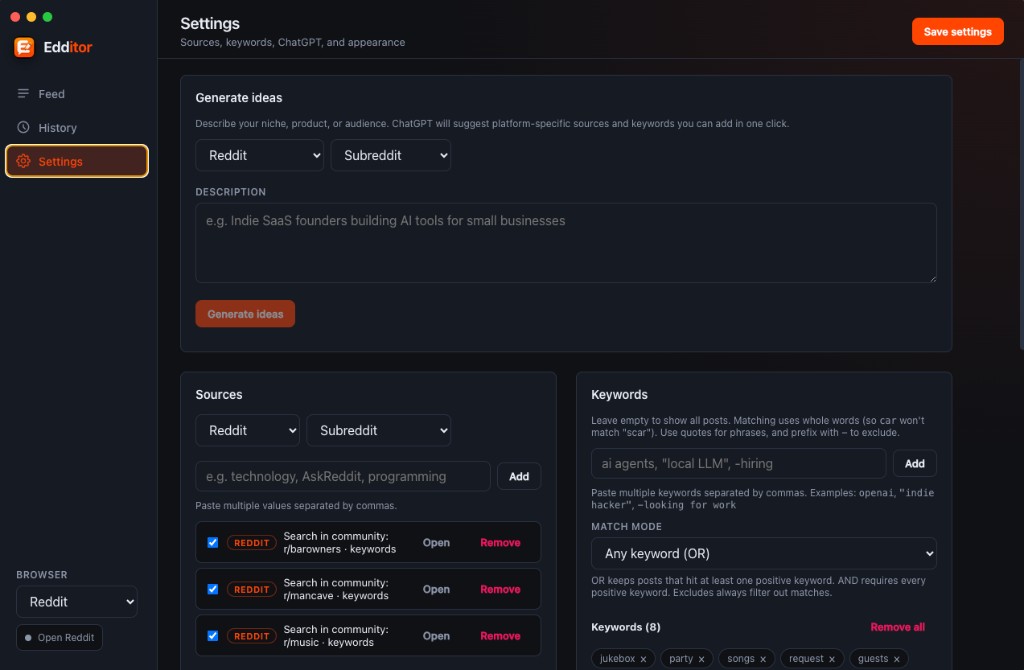The image size is (1024, 670).
Task: Click the Edditor app name text
Action: 67,47
